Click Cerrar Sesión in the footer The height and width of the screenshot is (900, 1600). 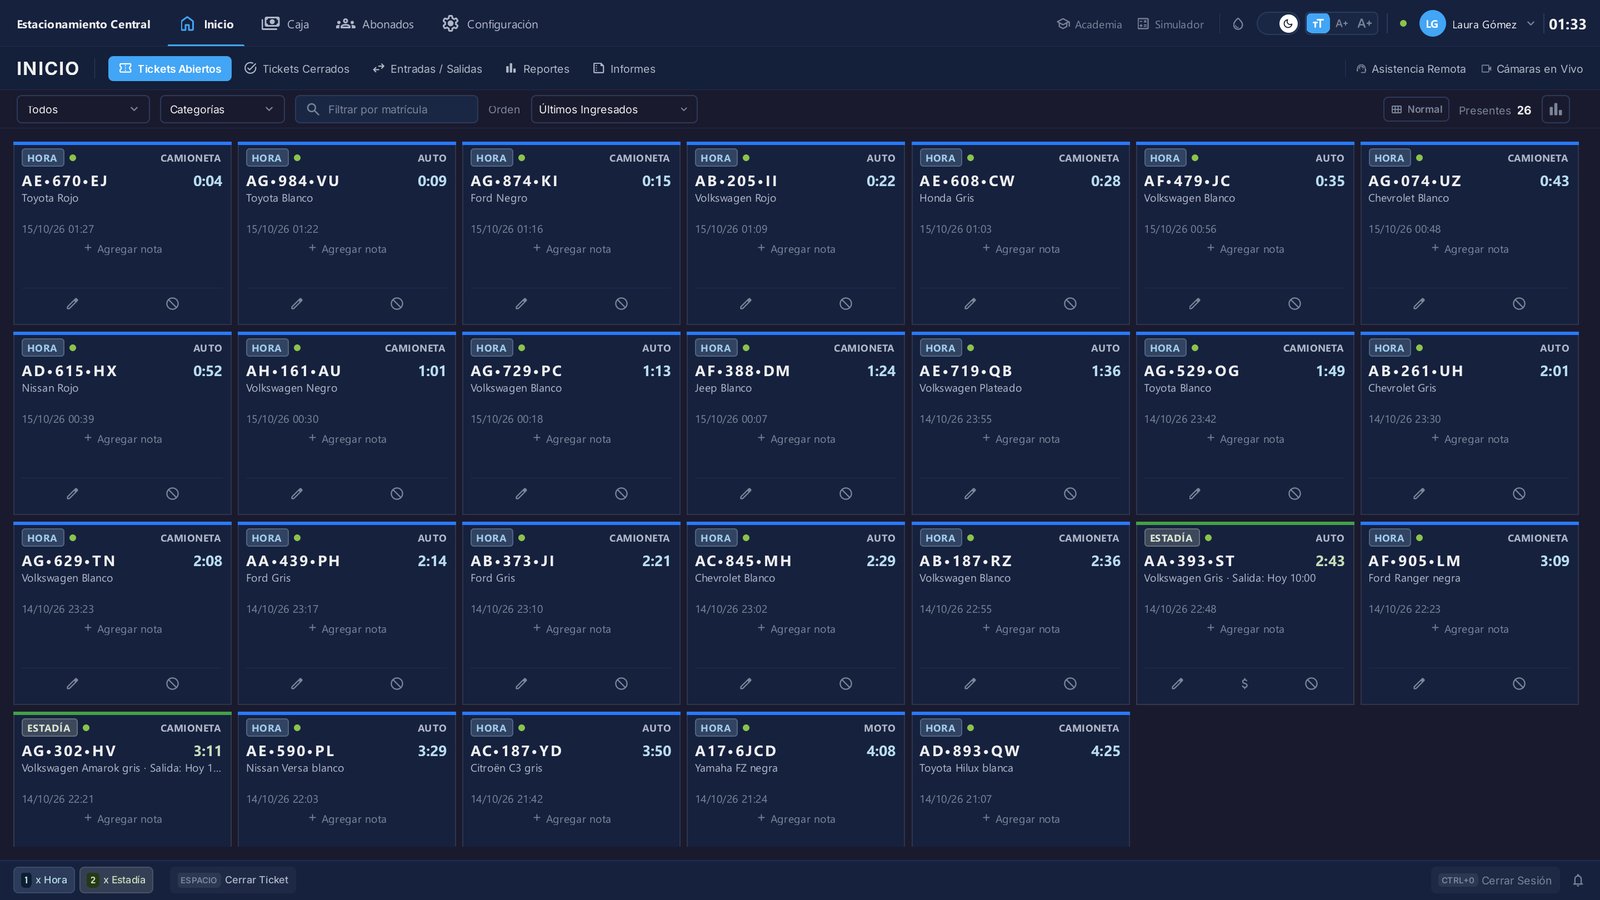pos(1495,880)
